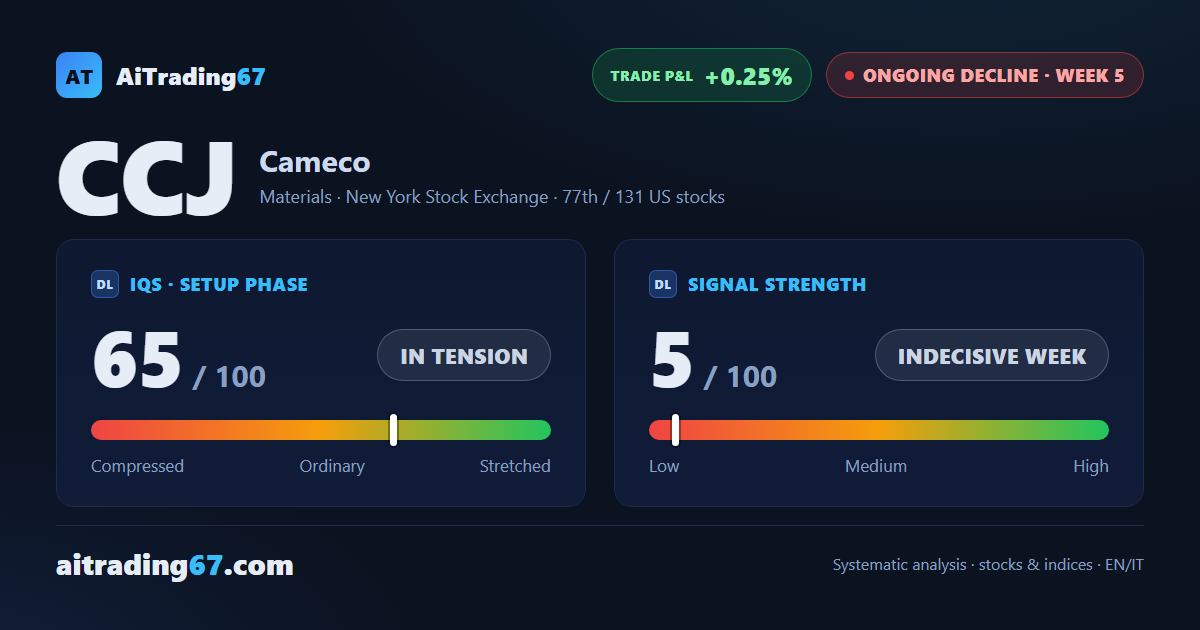Screen dimensions: 1200x630
Task: Click the red dot in Ongoing Decline badge
Action: coord(849,75)
